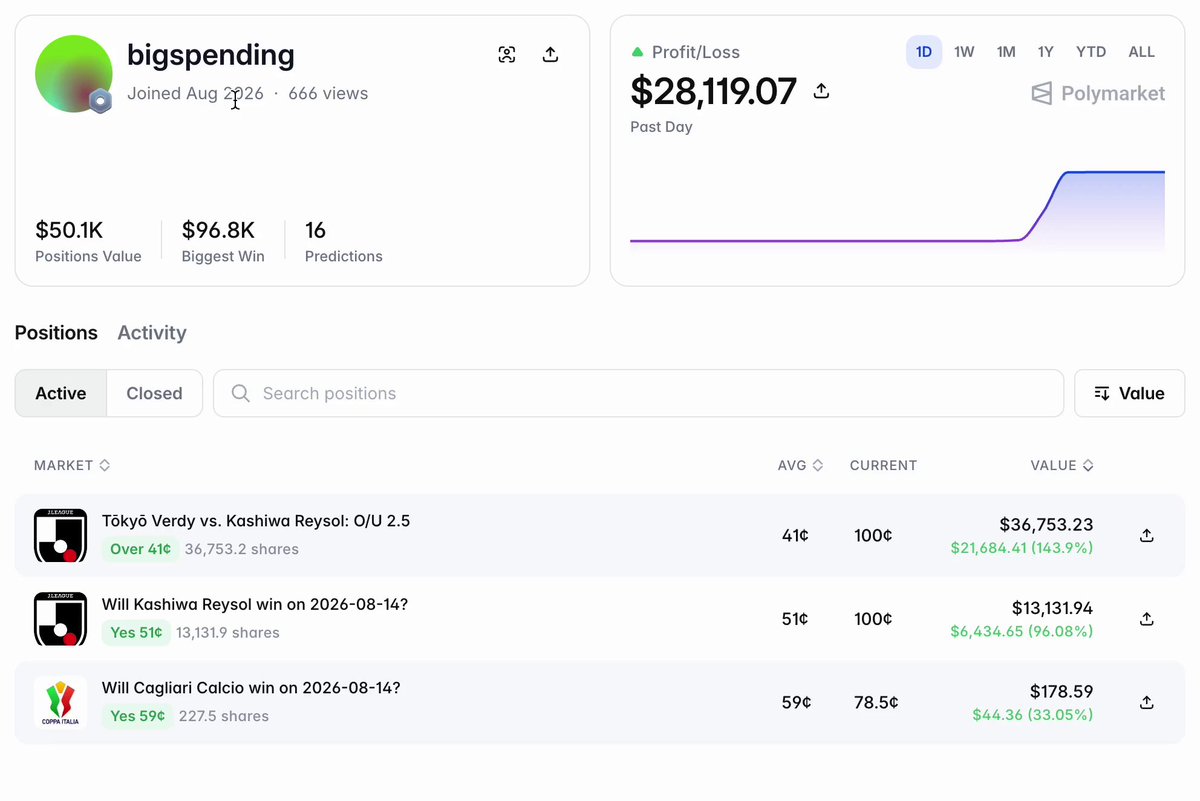Switch to the Activity tab

pyautogui.click(x=152, y=333)
